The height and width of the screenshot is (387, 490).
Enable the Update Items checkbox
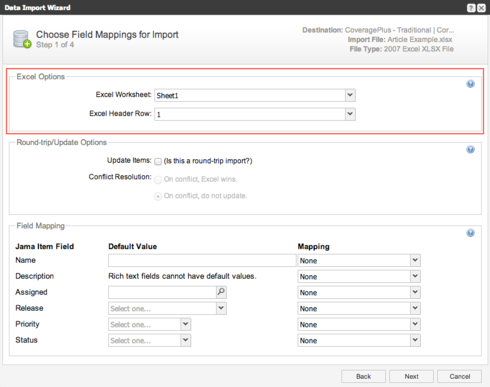tap(158, 161)
